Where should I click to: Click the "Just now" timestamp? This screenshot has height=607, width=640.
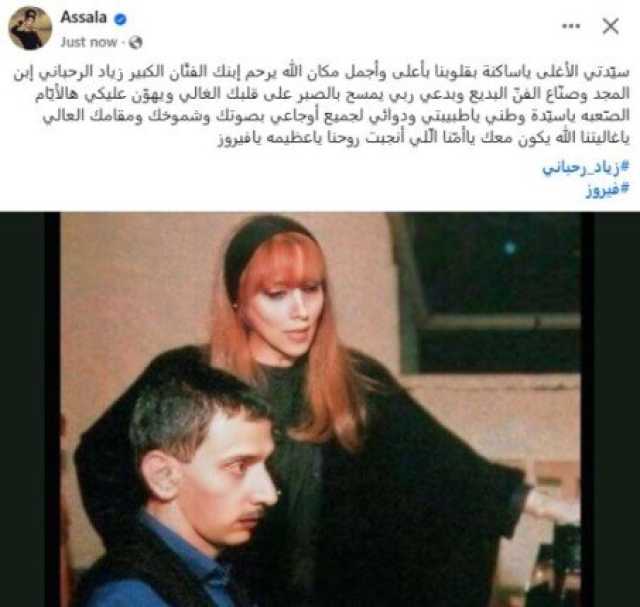(x=89, y=42)
